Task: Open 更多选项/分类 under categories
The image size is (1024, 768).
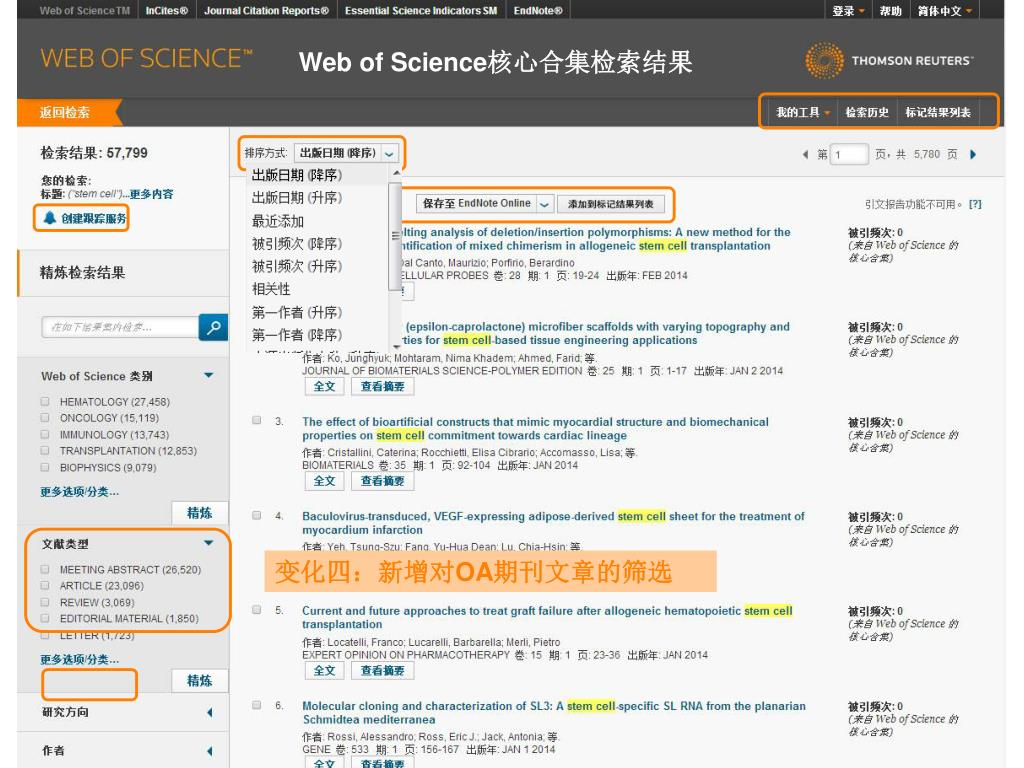Action: click(80, 492)
